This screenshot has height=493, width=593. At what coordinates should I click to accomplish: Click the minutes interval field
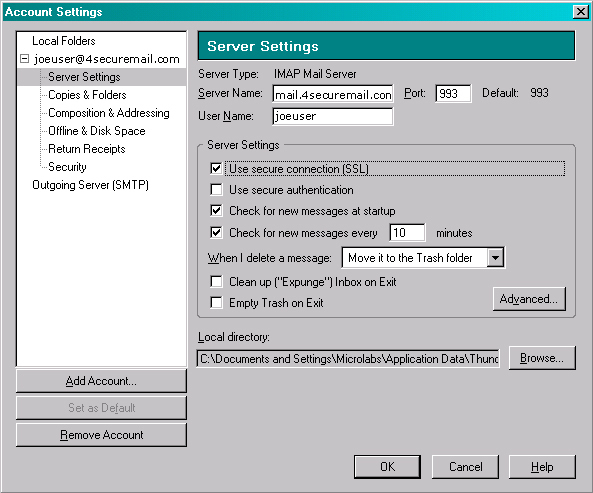pyautogui.click(x=407, y=233)
